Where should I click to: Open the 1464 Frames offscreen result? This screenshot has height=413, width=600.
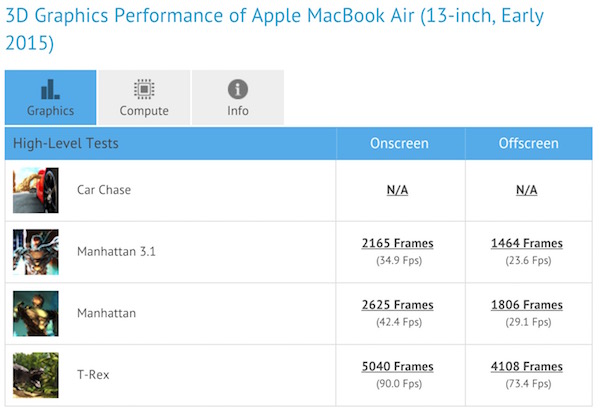click(527, 243)
